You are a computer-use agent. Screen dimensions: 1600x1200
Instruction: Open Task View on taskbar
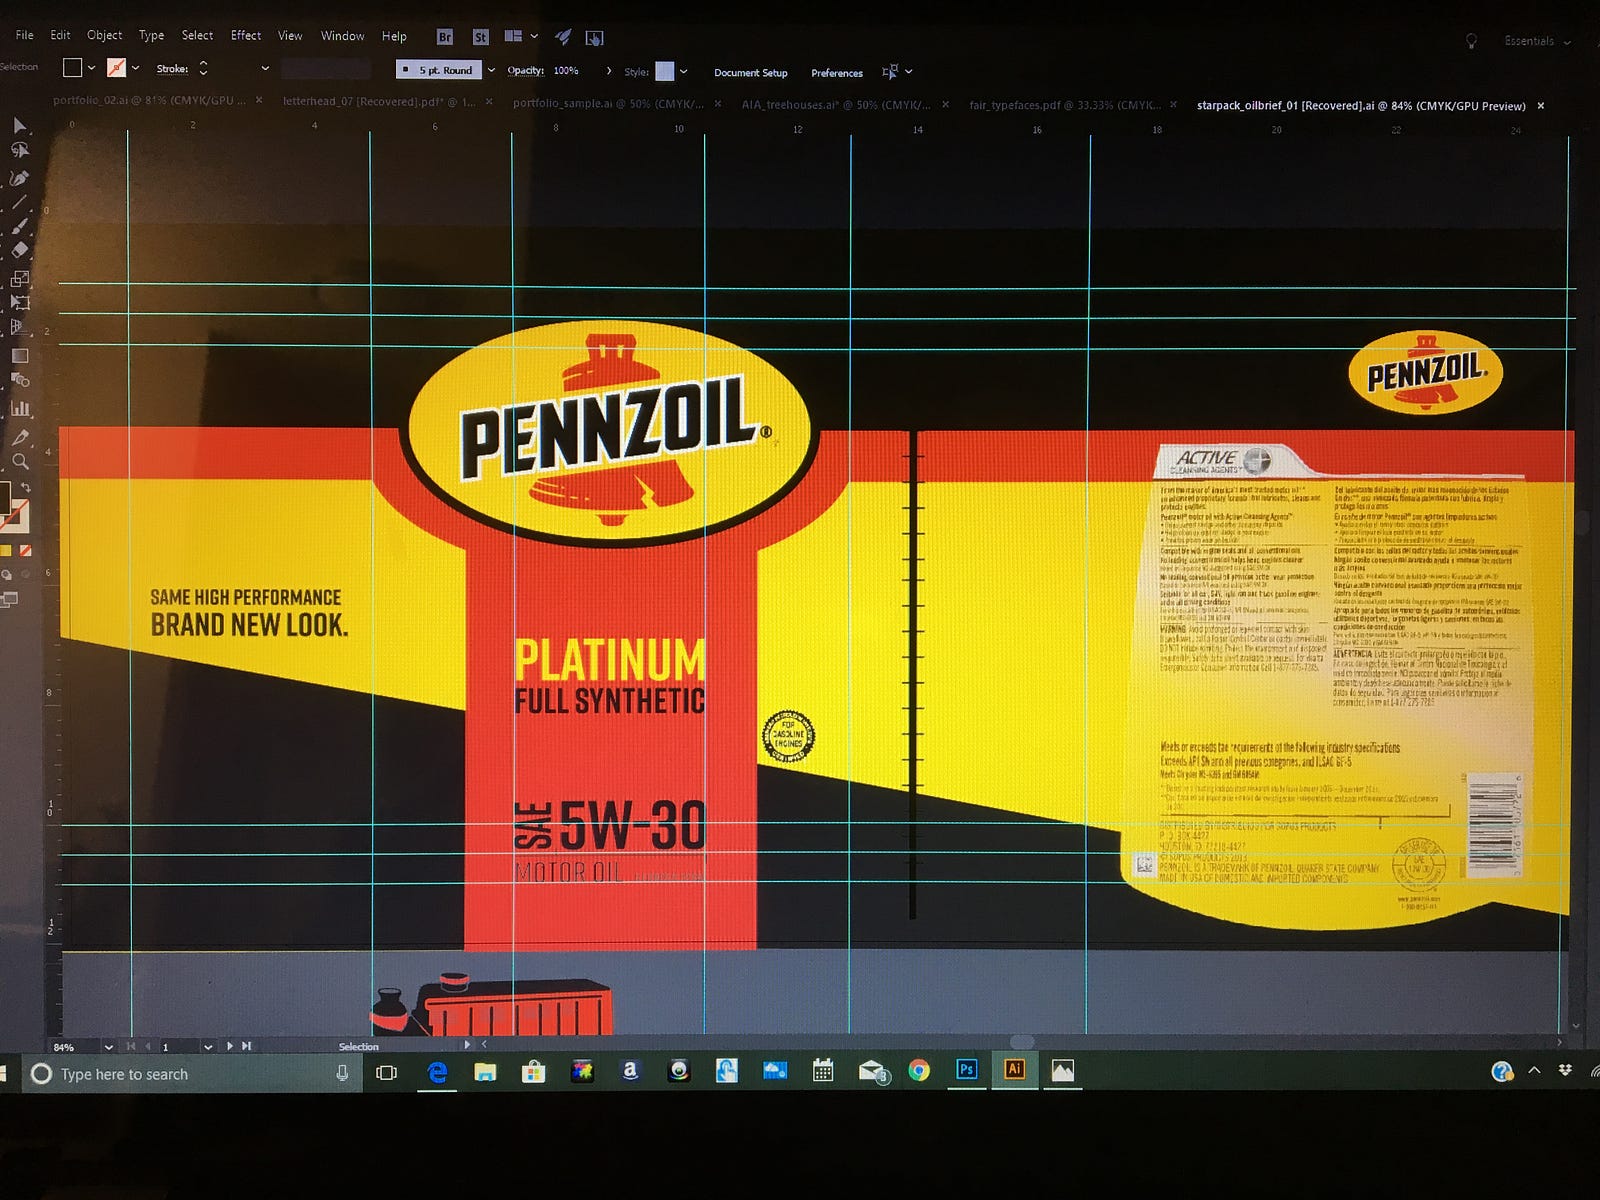tap(386, 1073)
